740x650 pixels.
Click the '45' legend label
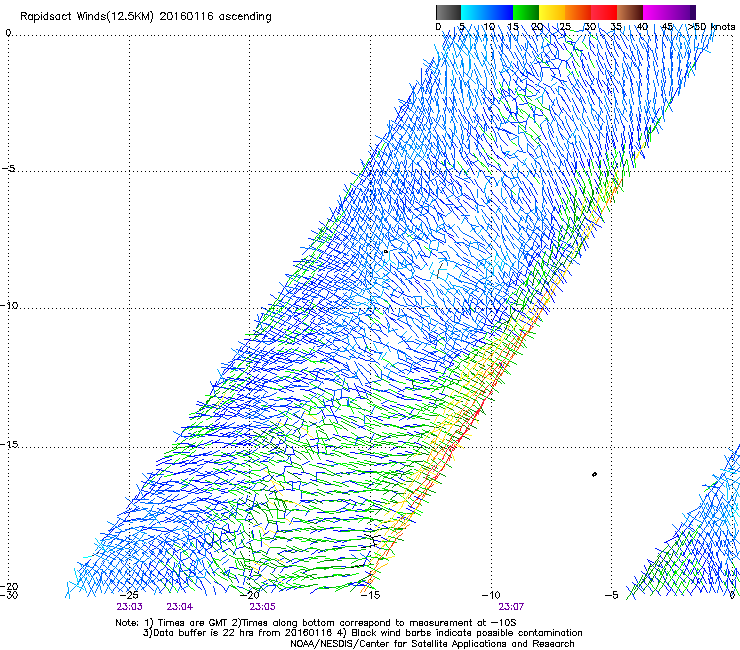click(667, 26)
